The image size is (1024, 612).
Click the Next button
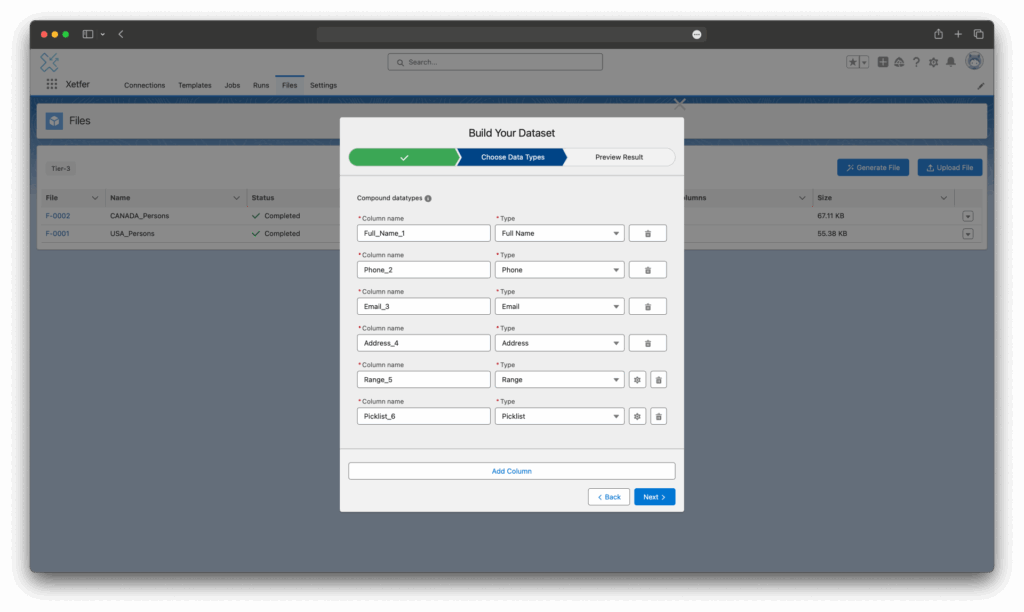pyautogui.click(x=654, y=497)
